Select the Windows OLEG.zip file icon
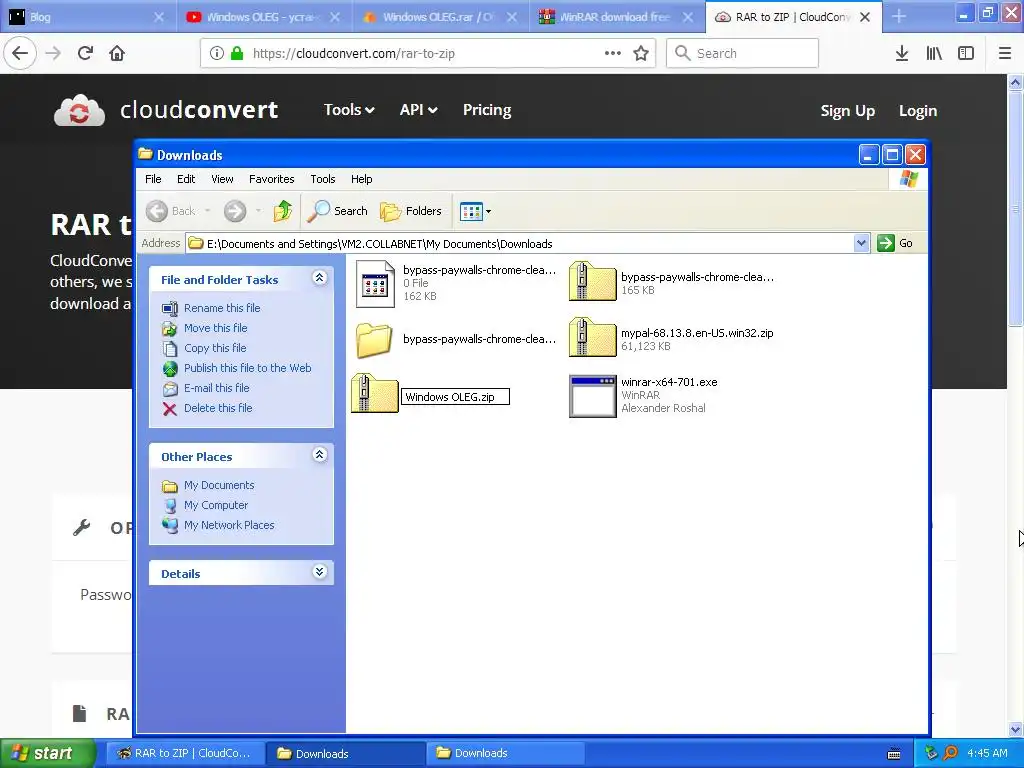This screenshot has height=768, width=1024. tap(374, 393)
